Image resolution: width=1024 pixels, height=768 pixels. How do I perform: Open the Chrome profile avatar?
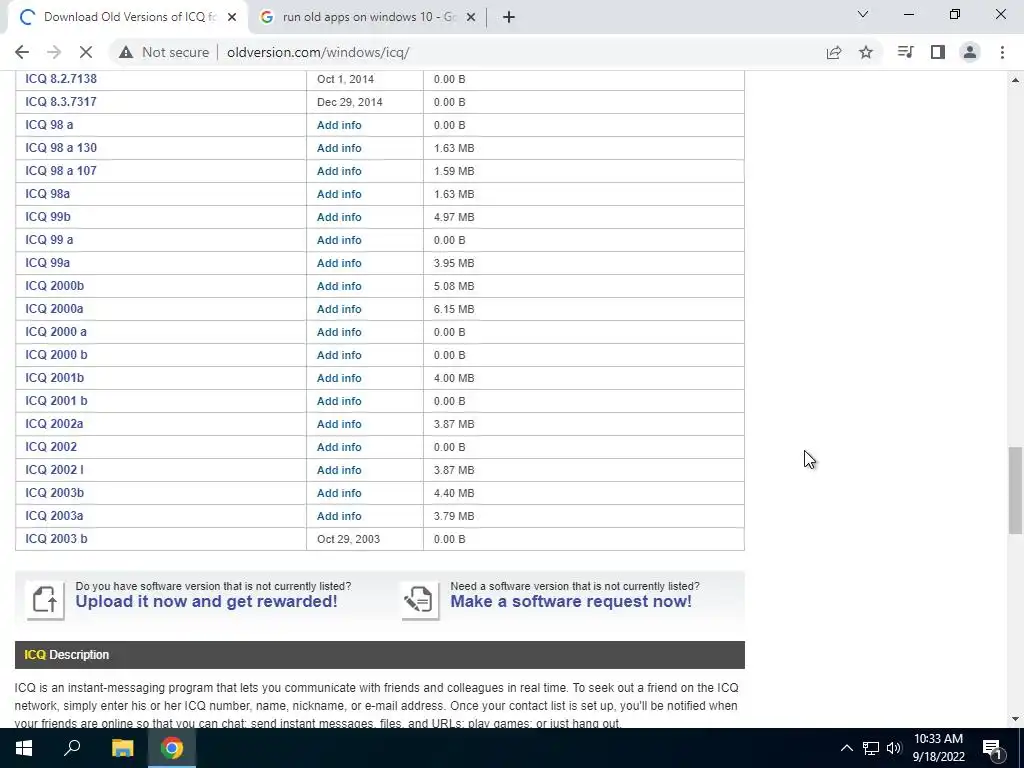pyautogui.click(x=970, y=52)
